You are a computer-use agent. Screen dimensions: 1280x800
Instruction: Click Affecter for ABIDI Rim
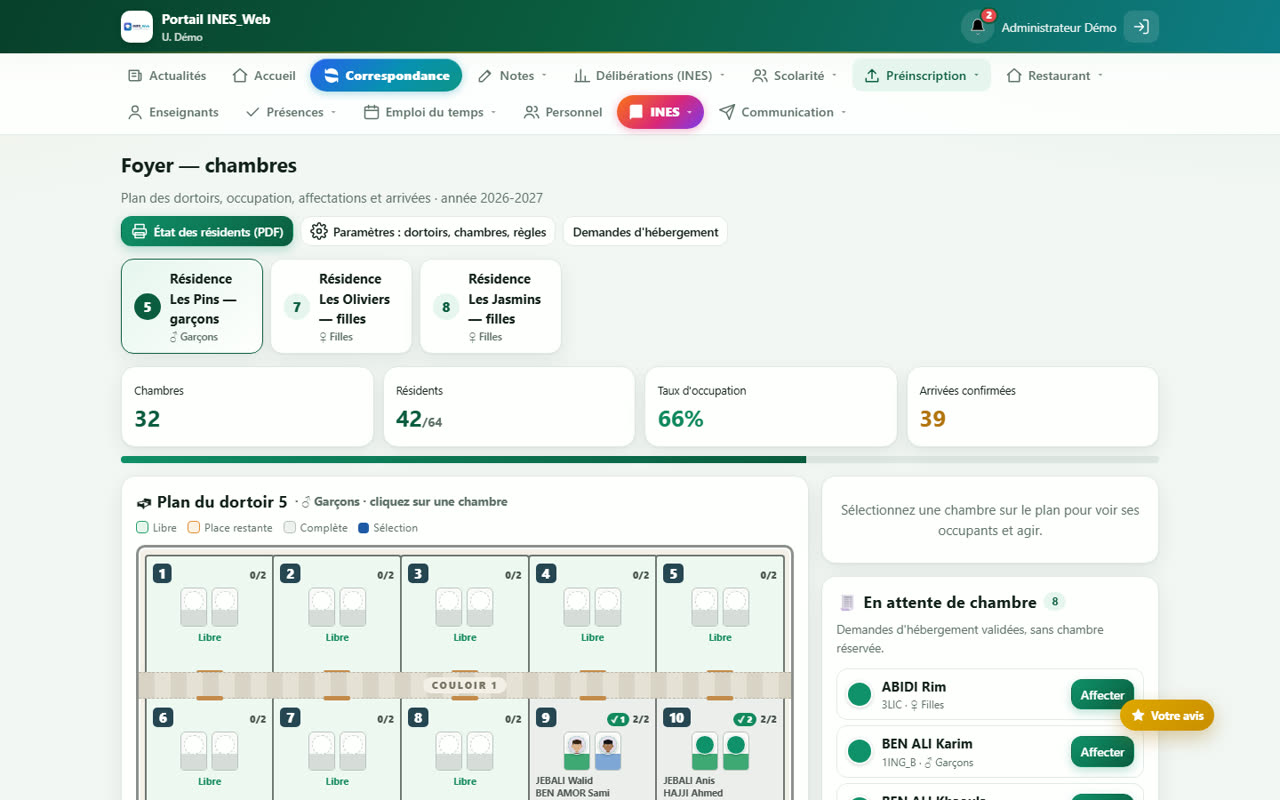click(1102, 695)
